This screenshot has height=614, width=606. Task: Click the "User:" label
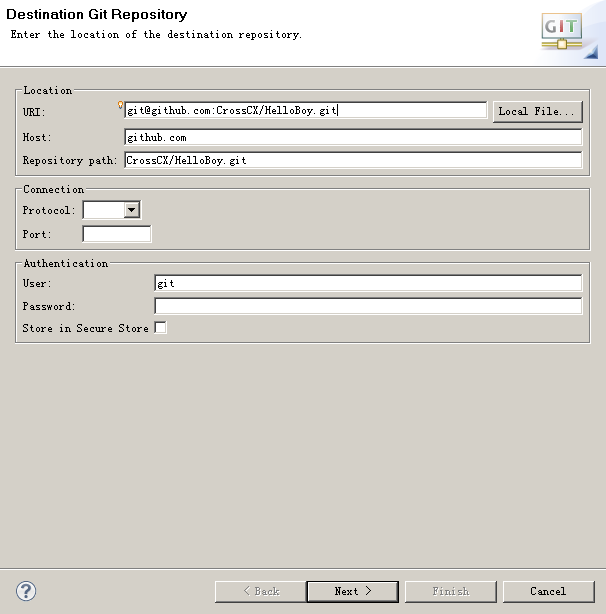37,283
